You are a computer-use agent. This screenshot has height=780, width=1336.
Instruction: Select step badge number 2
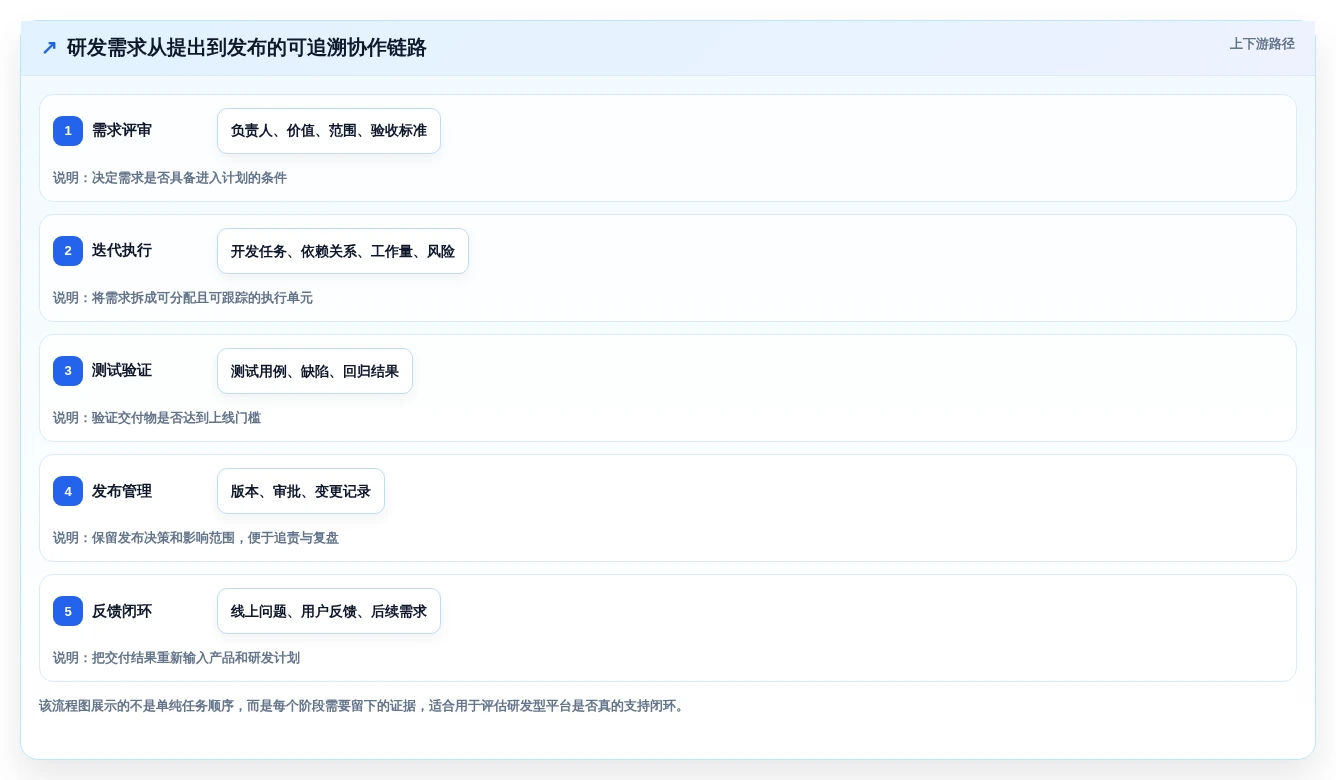pos(68,251)
